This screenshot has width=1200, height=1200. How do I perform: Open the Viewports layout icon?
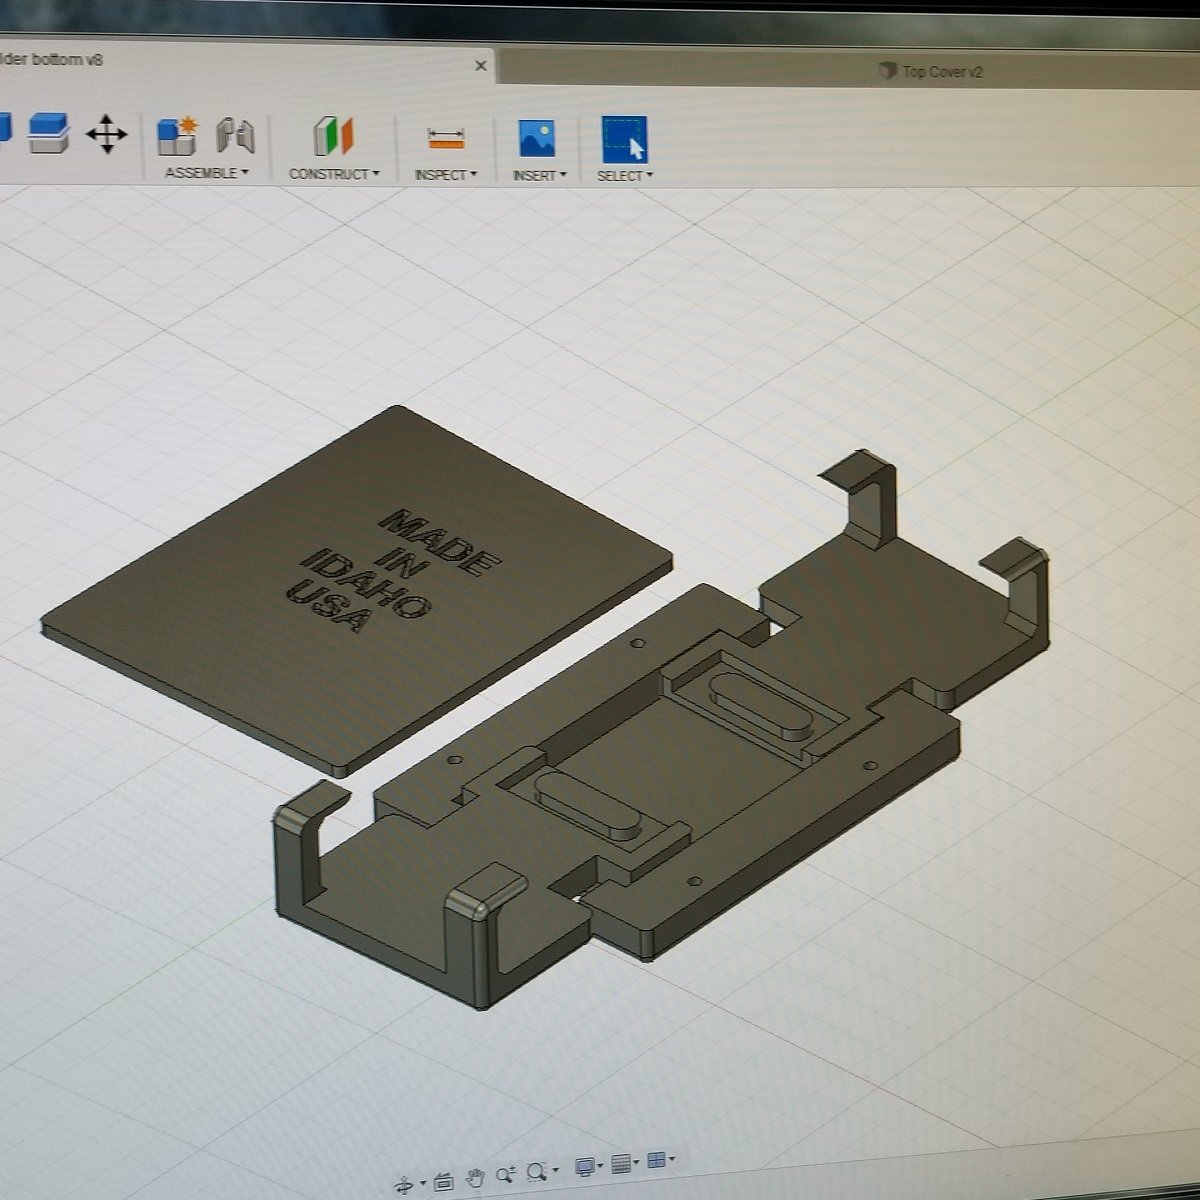click(x=656, y=1161)
